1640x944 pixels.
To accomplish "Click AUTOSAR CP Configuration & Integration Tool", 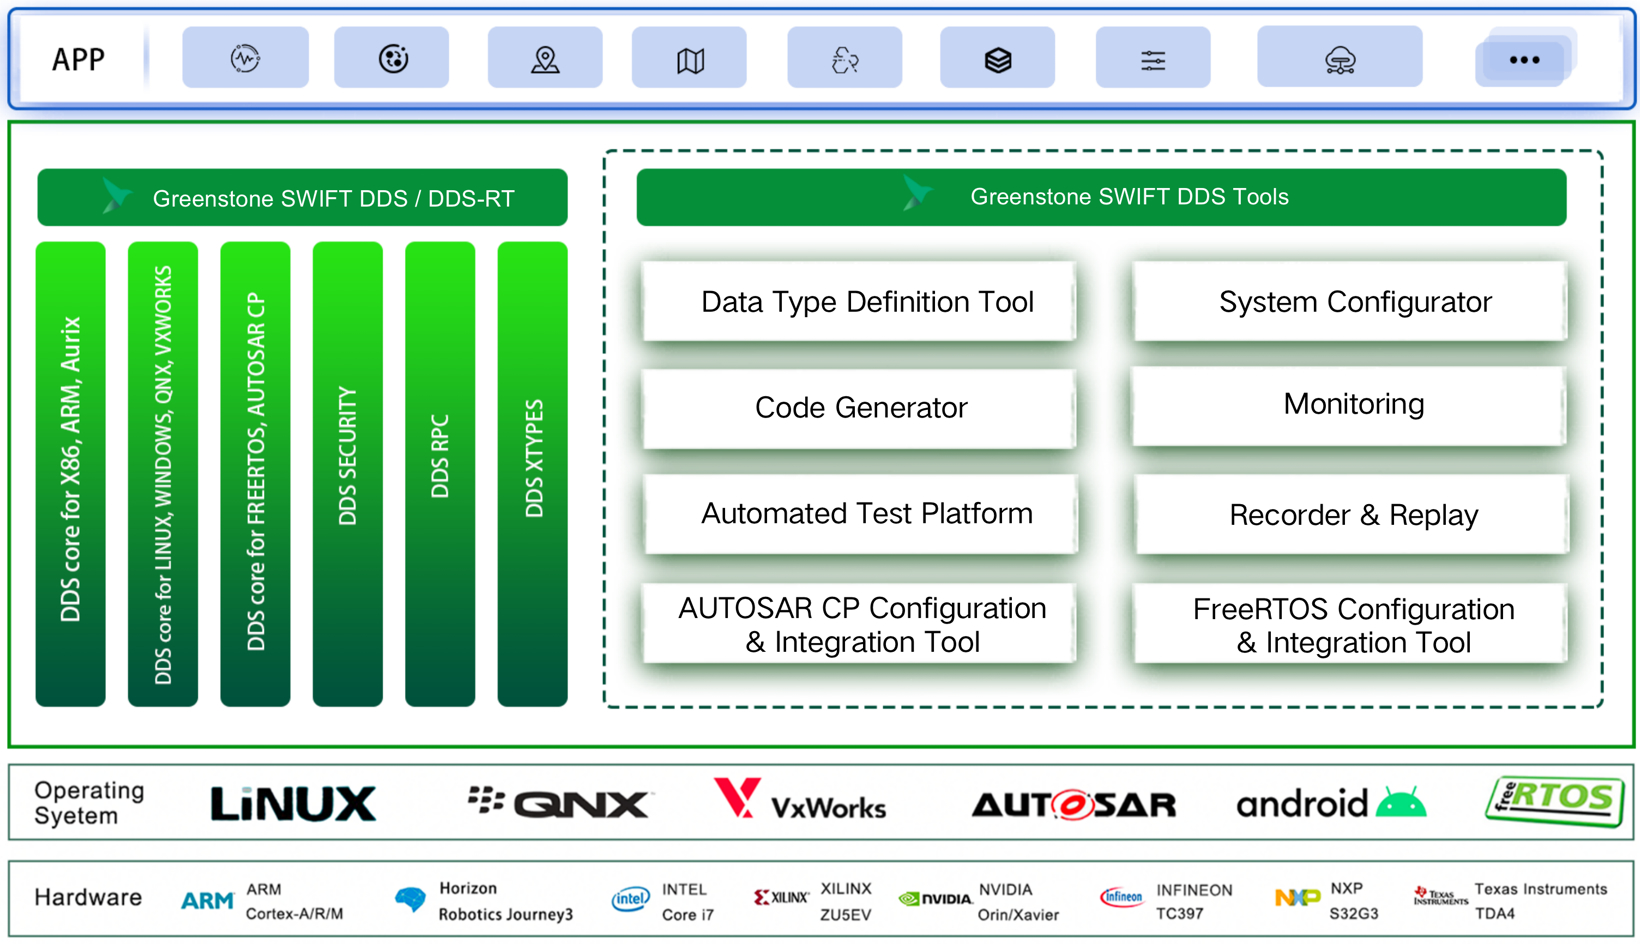I will click(x=859, y=623).
